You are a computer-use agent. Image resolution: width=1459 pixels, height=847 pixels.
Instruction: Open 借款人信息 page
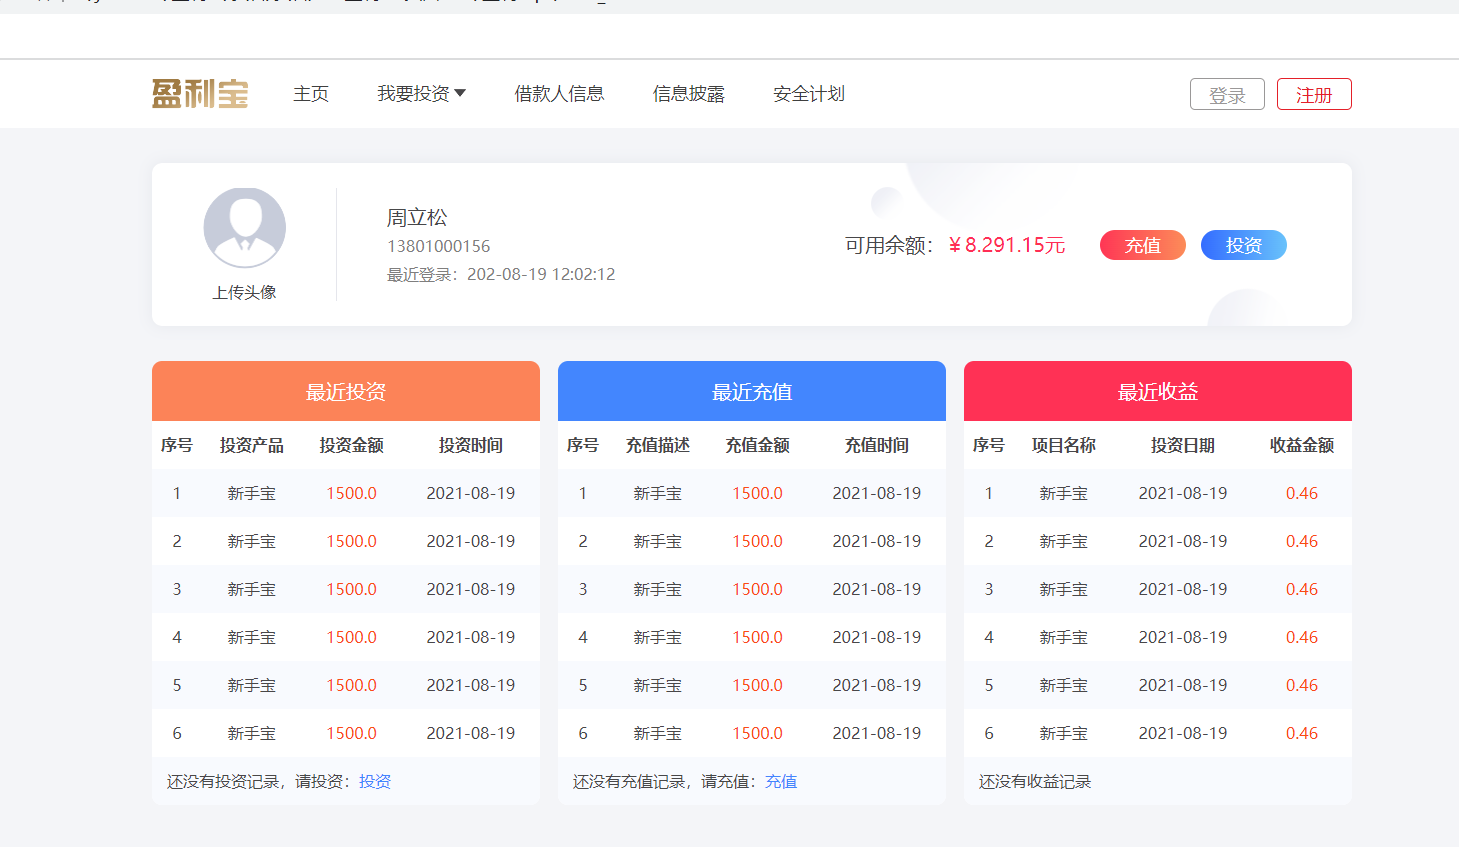coord(559,94)
